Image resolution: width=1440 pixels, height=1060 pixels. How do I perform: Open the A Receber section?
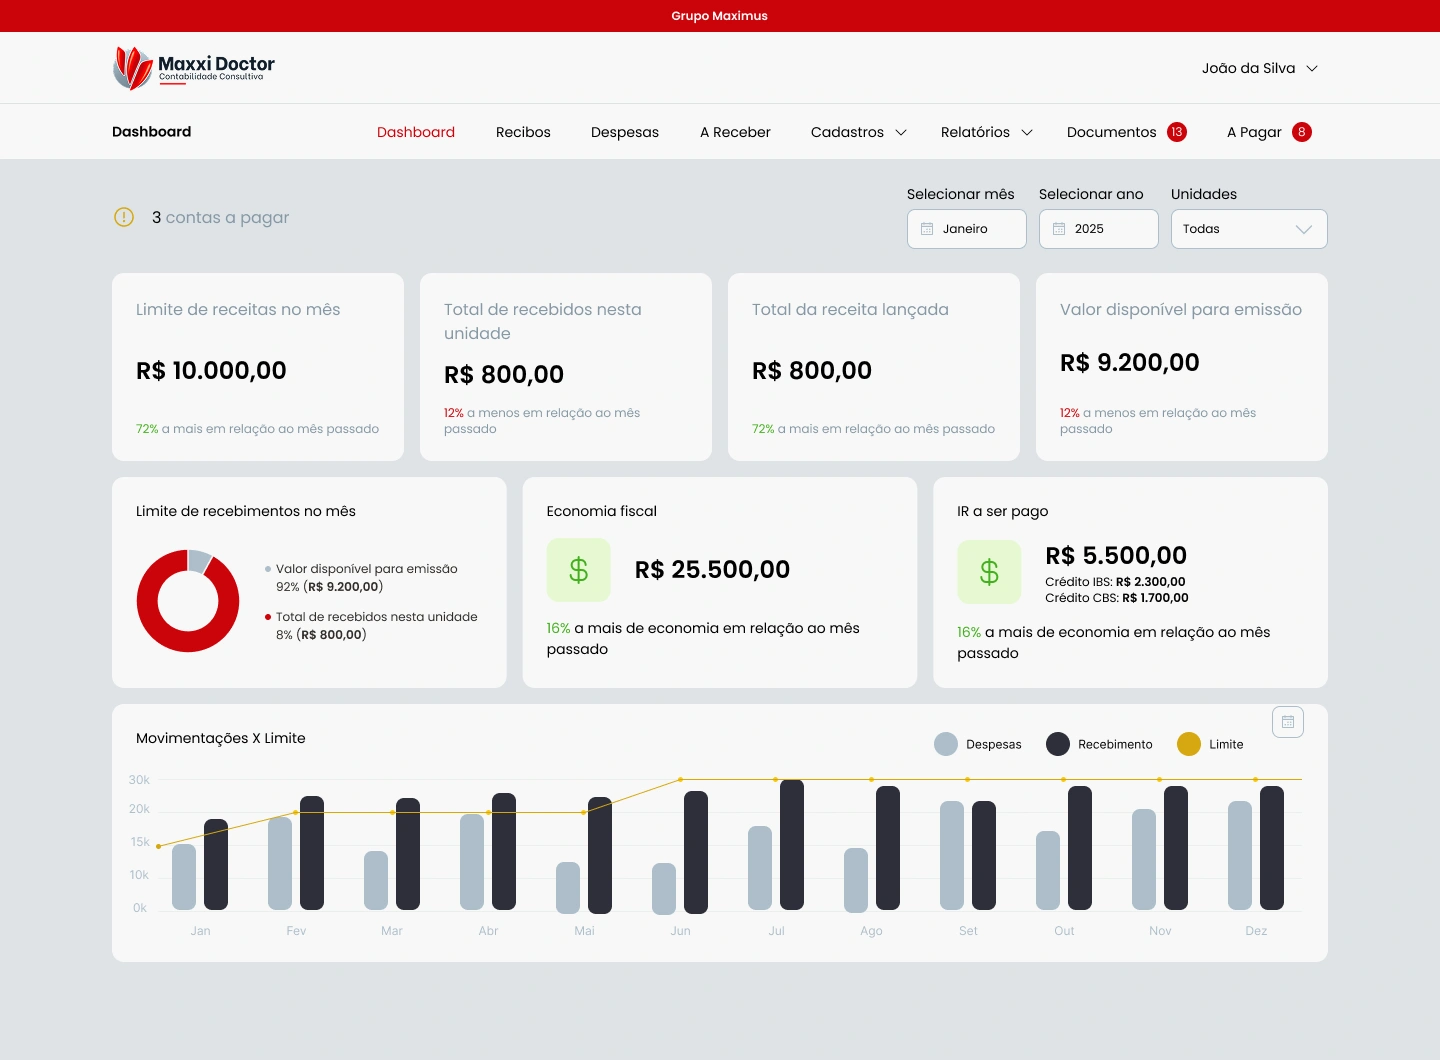[735, 132]
